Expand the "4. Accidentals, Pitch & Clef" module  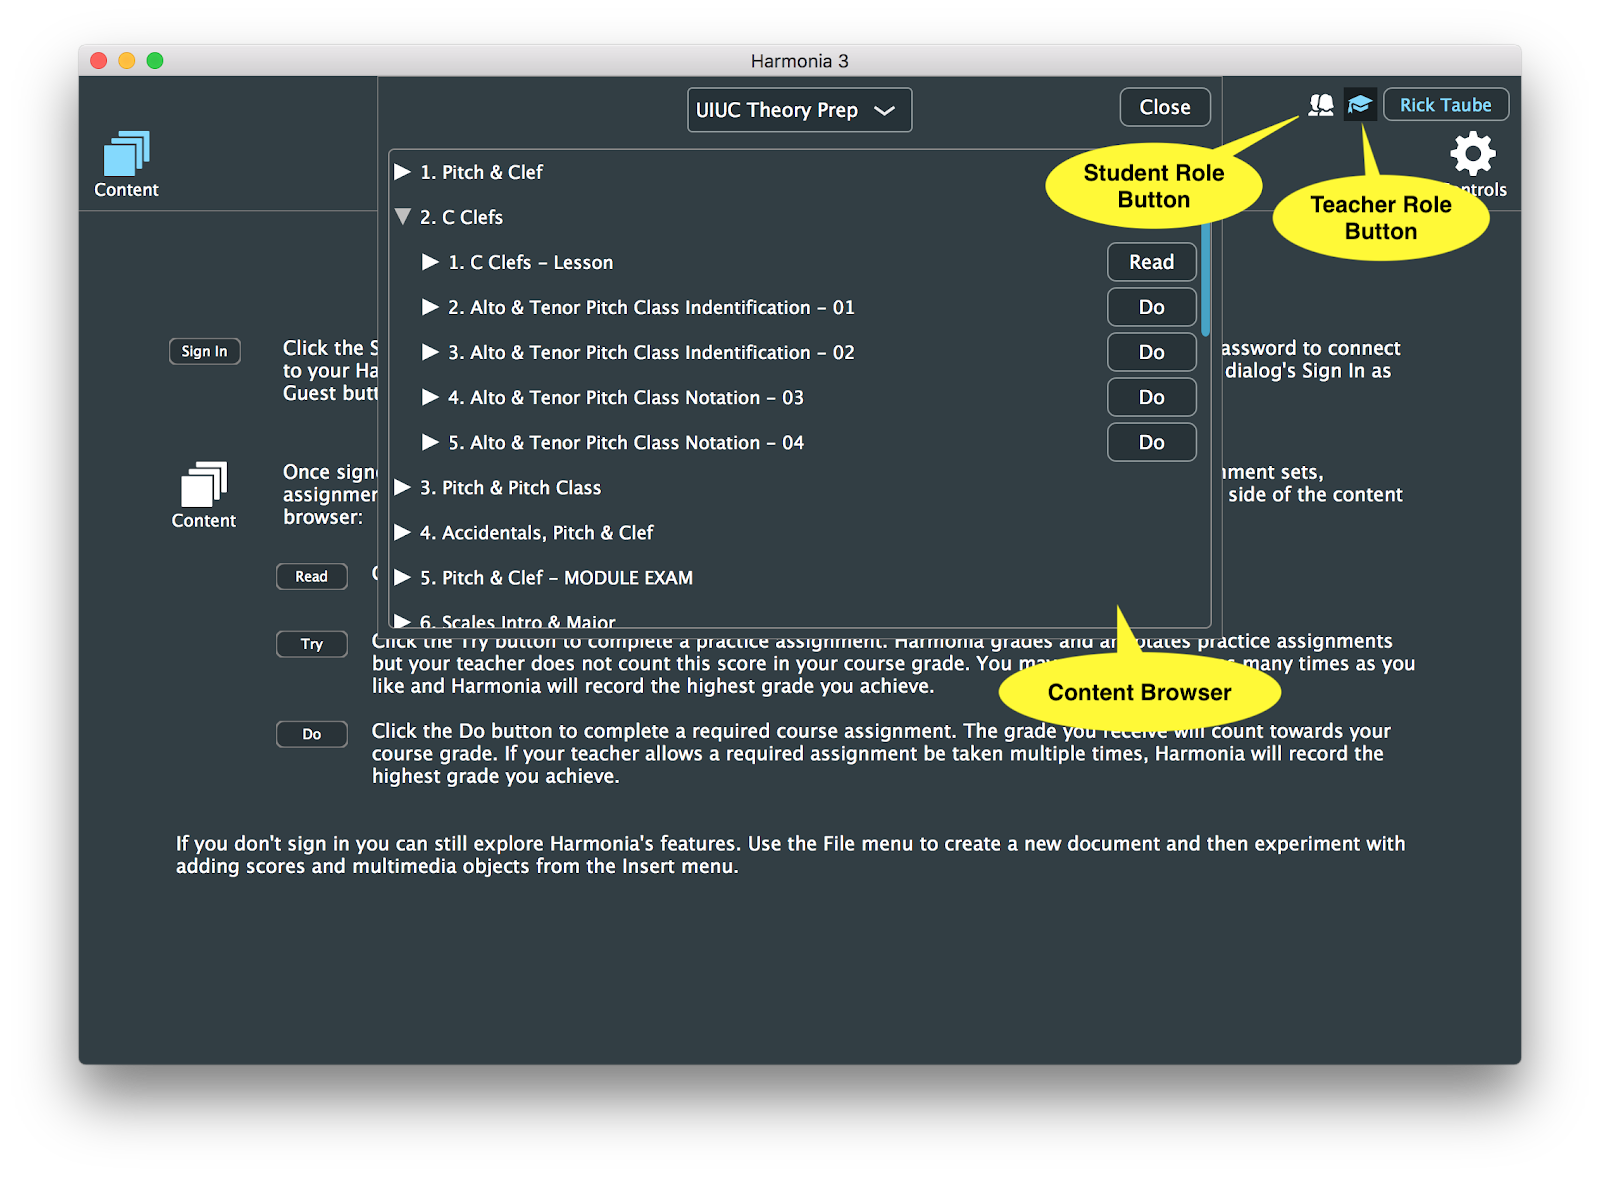tap(403, 532)
